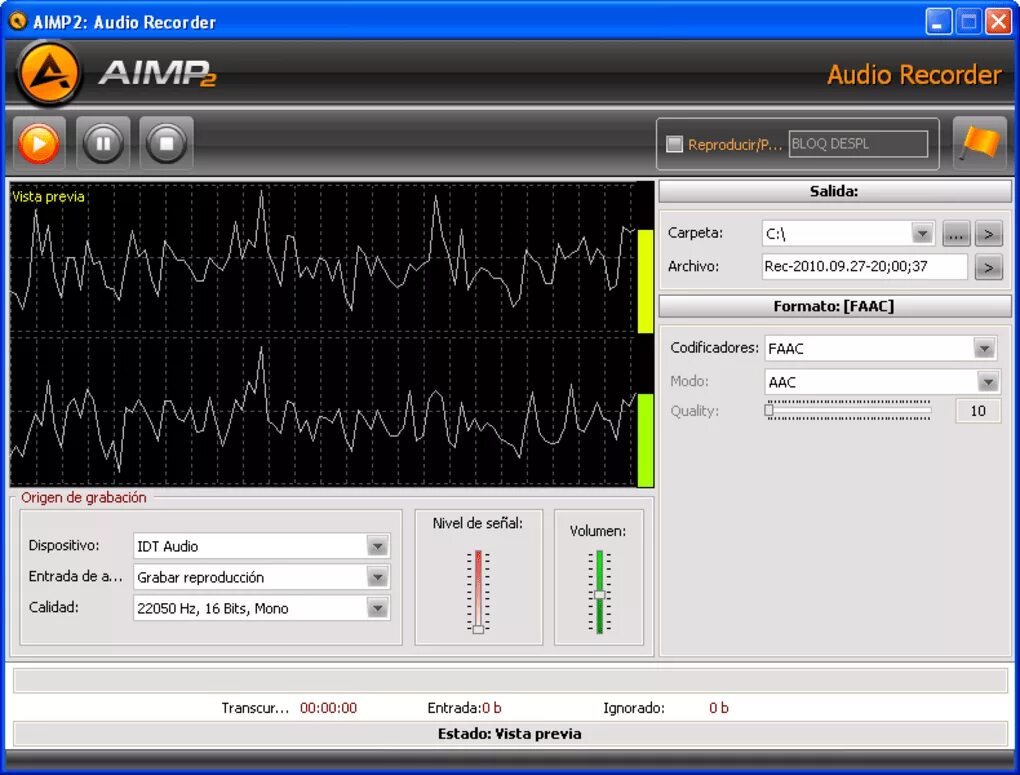
Task: Collapse the Formato: [FAAC] section header
Action: [x=835, y=306]
